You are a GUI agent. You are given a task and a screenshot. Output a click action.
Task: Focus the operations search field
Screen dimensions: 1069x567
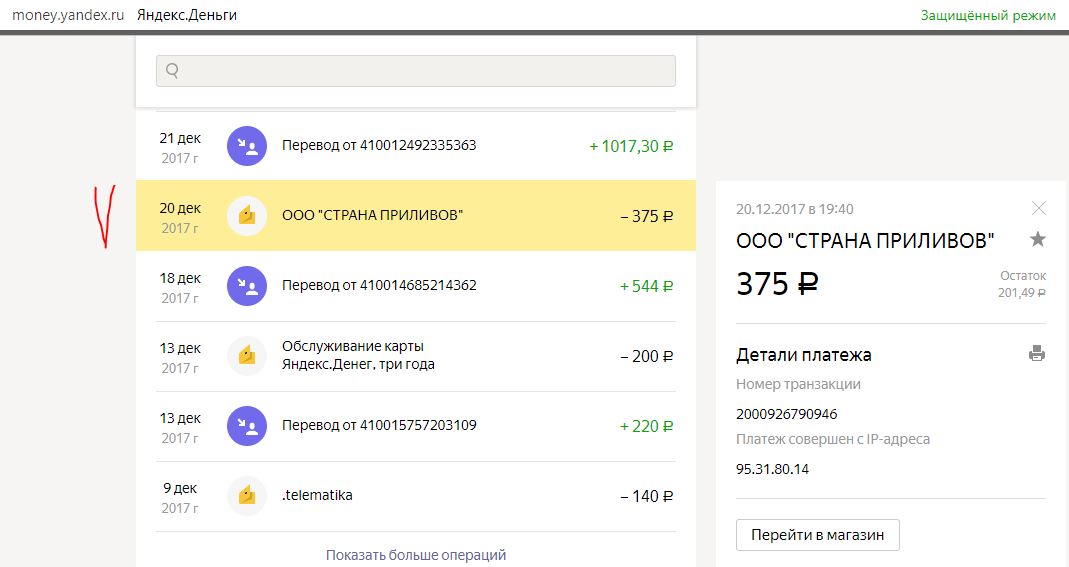pyautogui.click(x=416, y=71)
